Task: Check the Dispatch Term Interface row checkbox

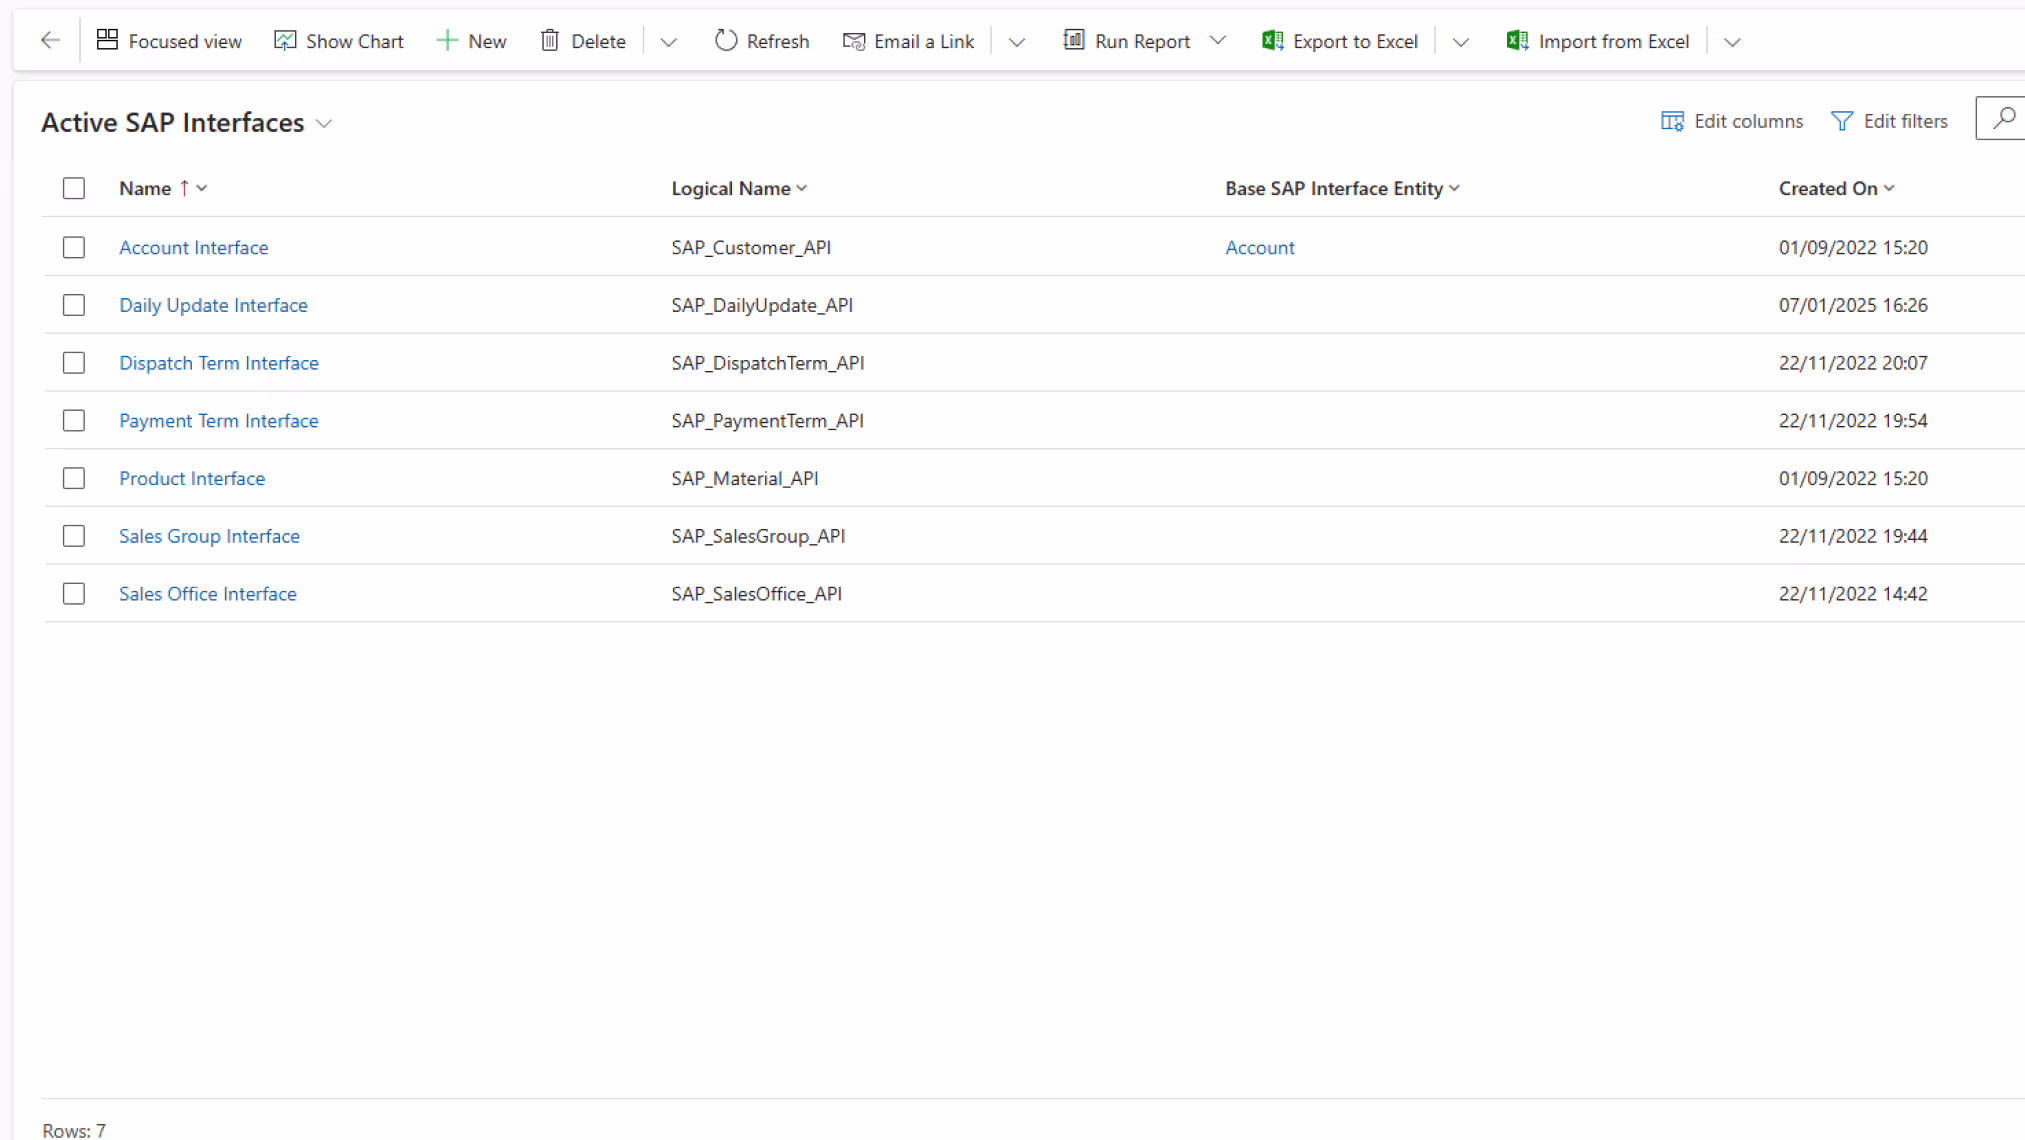Action: (74, 363)
